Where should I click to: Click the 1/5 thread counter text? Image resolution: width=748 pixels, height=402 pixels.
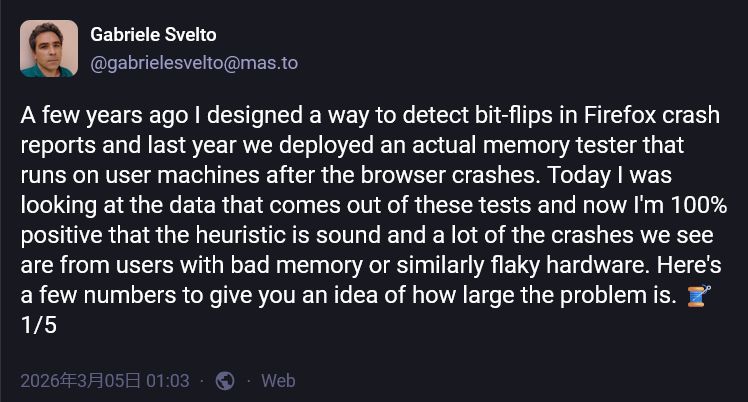click(36, 326)
